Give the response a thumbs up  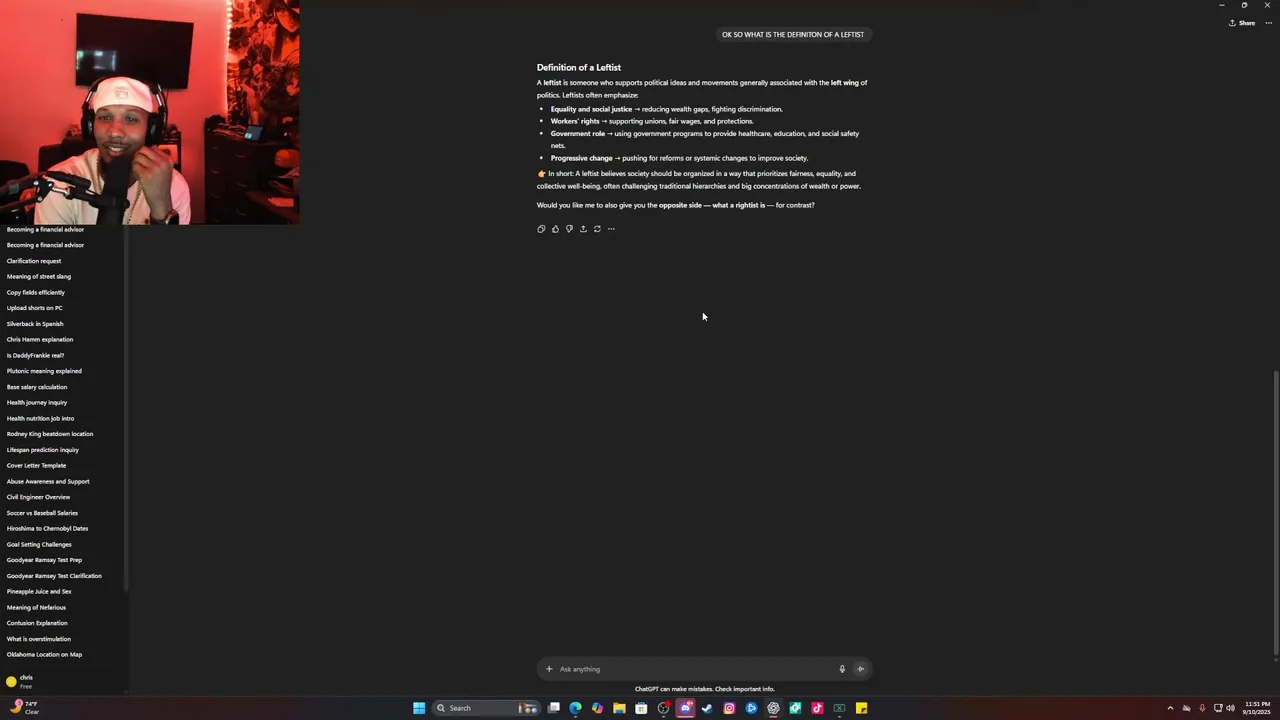click(555, 229)
